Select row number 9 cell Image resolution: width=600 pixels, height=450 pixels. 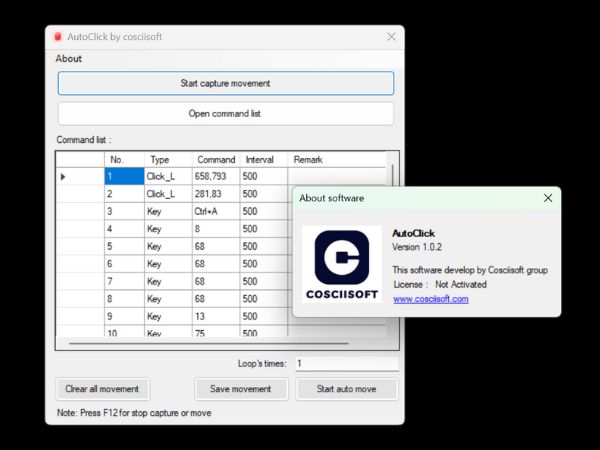123,315
